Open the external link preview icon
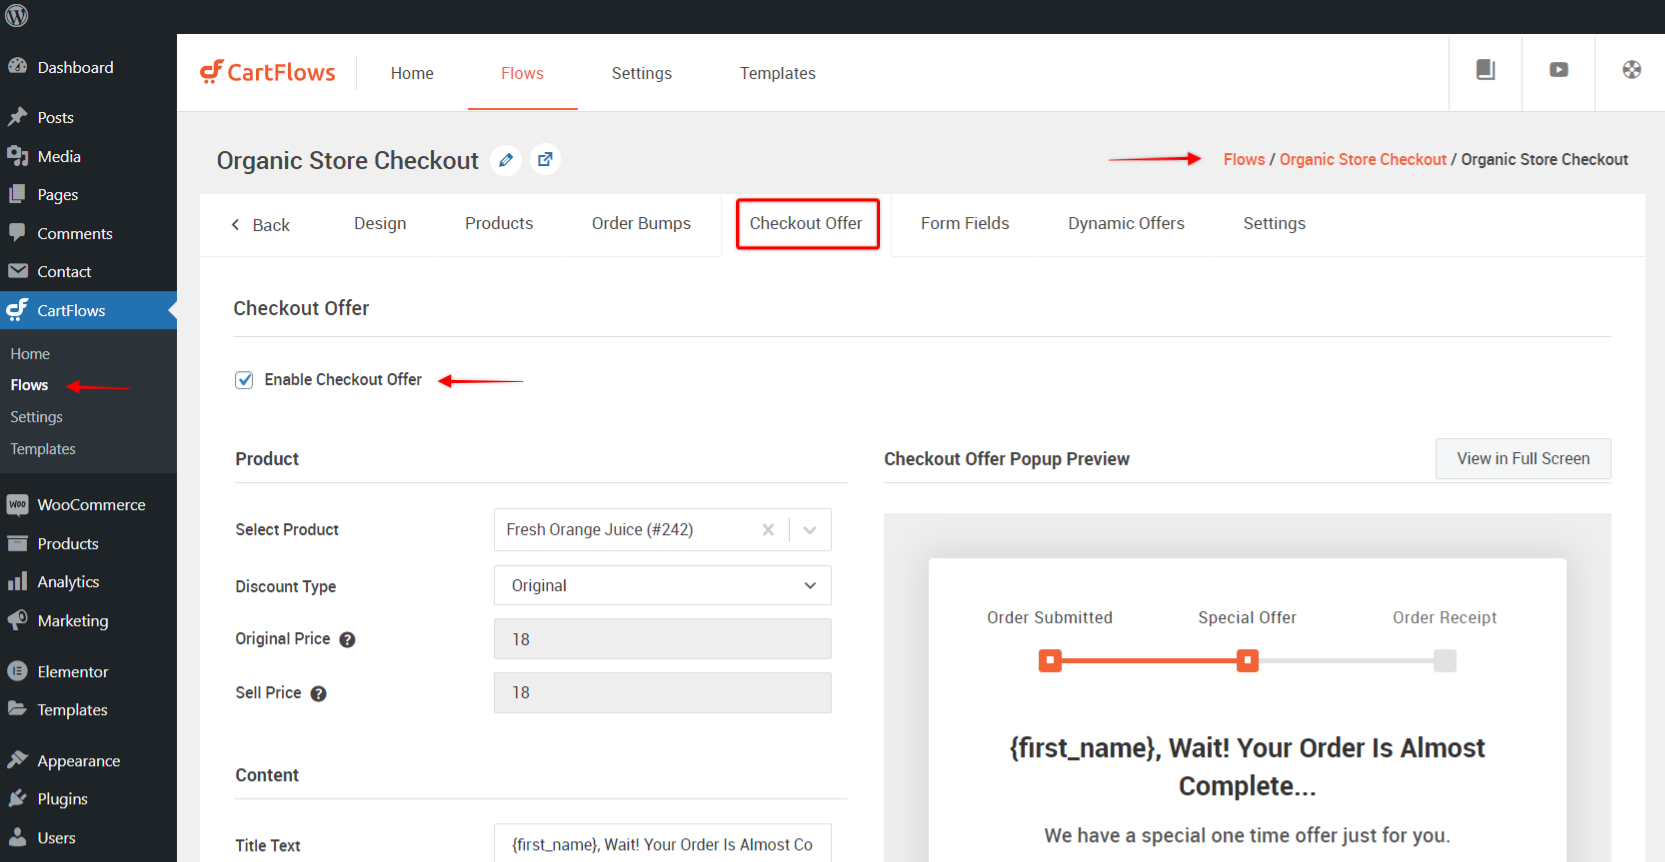This screenshot has height=862, width=1665. click(x=545, y=160)
